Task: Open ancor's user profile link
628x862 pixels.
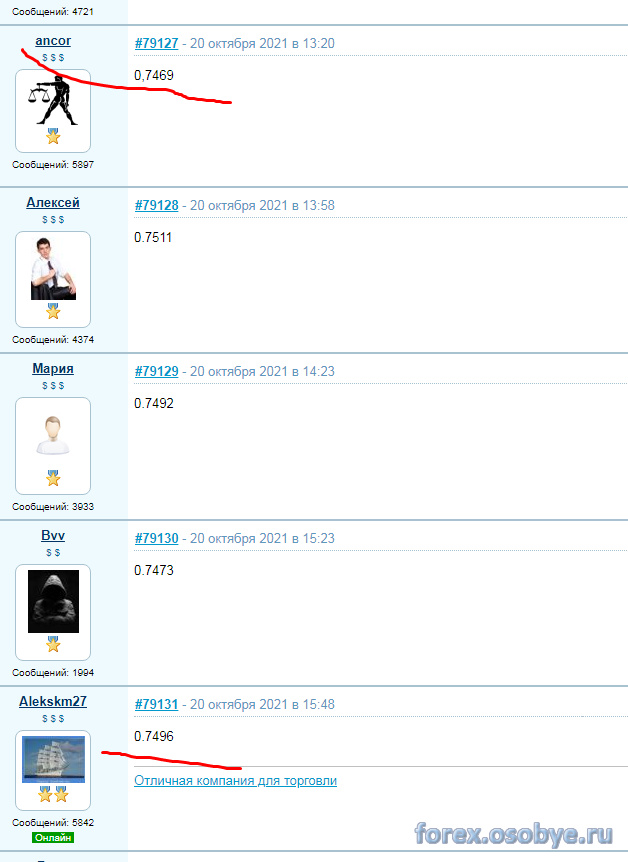Action: tap(53, 41)
